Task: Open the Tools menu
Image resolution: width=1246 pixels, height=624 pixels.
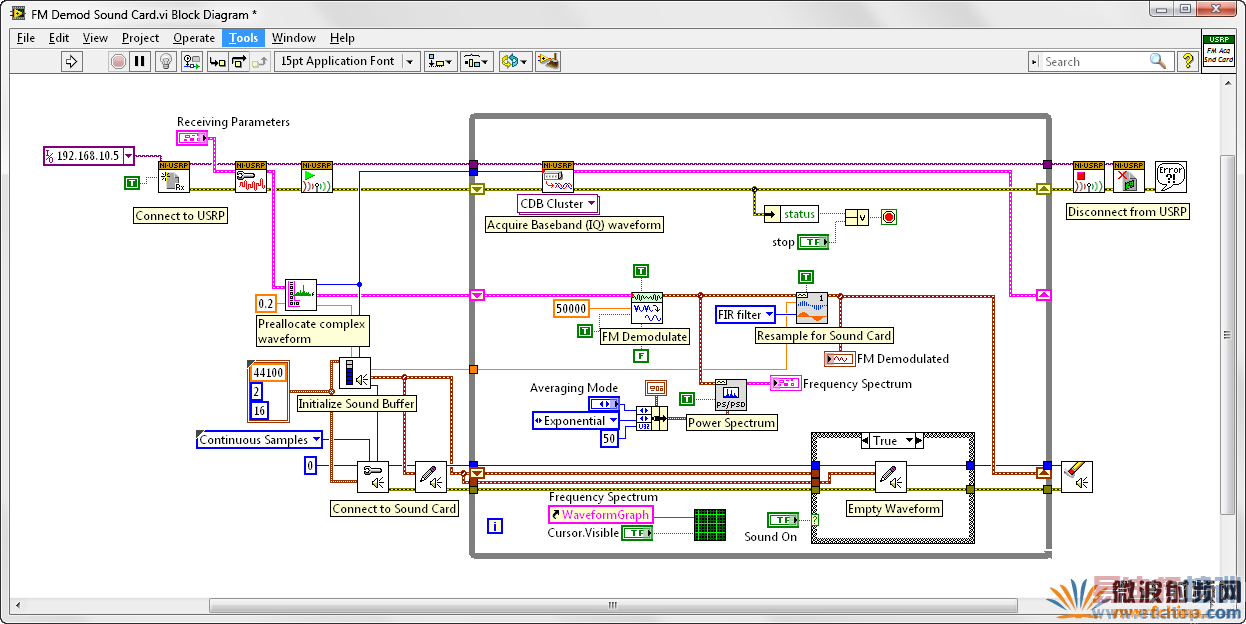Action: 243,38
